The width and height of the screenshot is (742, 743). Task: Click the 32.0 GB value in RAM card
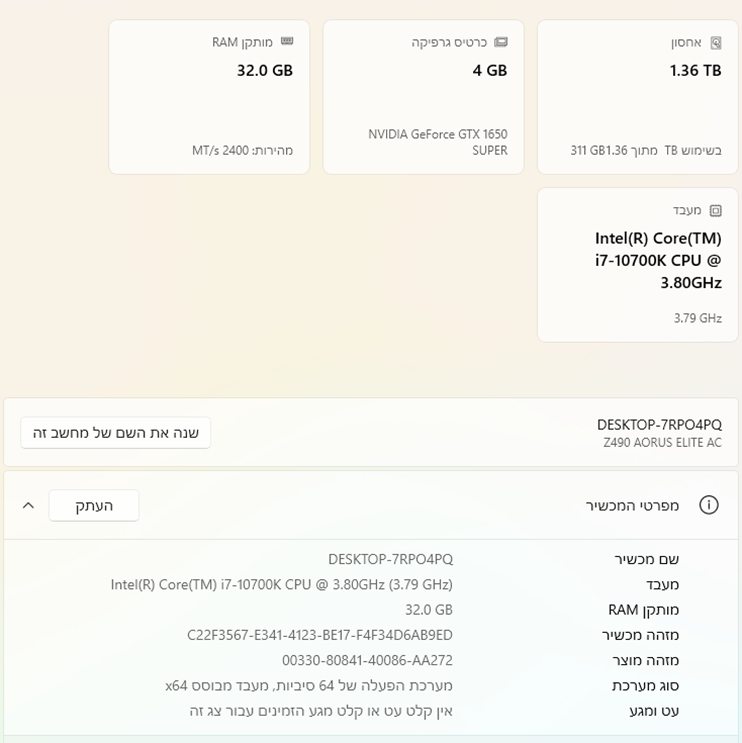265,71
